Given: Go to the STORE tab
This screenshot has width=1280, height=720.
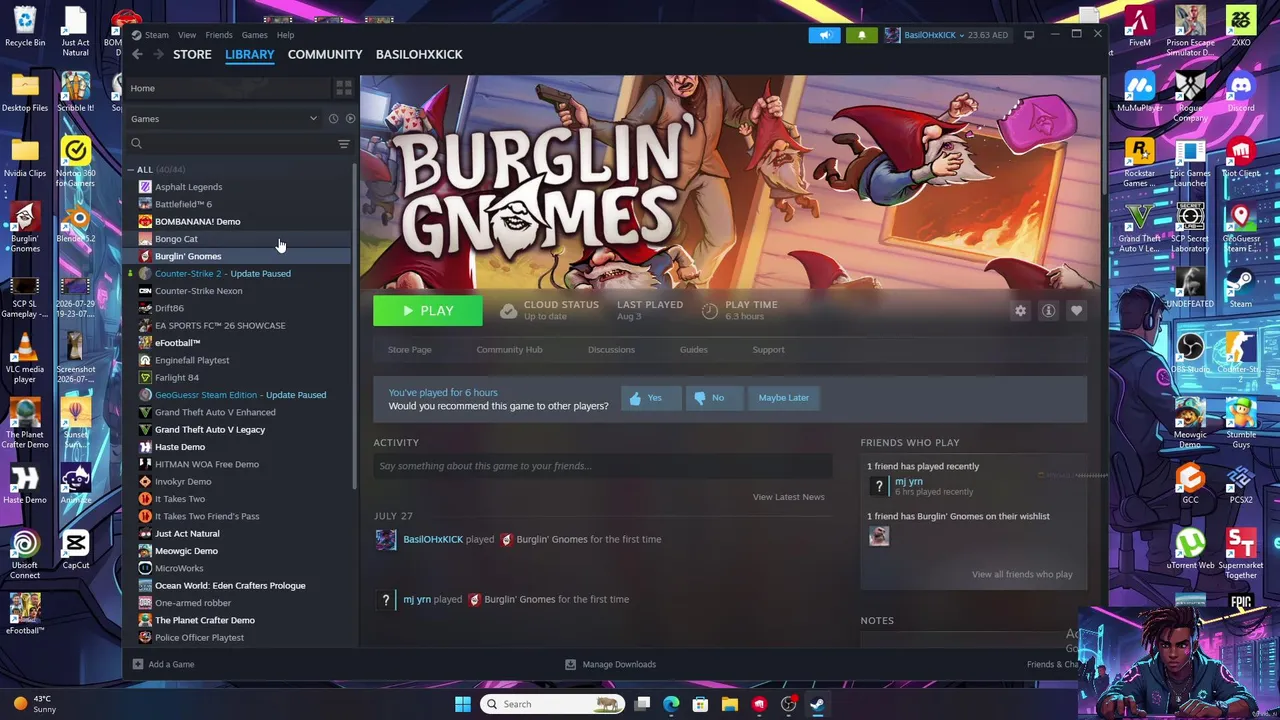Looking at the screenshot, I should click(192, 54).
